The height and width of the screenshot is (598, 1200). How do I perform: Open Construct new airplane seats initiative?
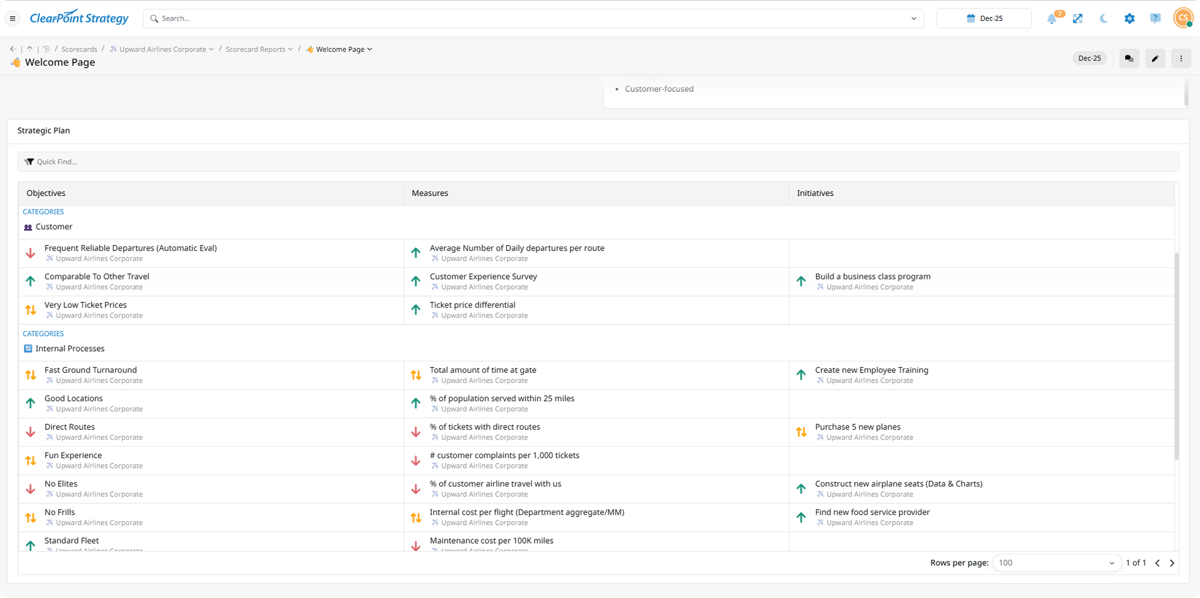899,484
